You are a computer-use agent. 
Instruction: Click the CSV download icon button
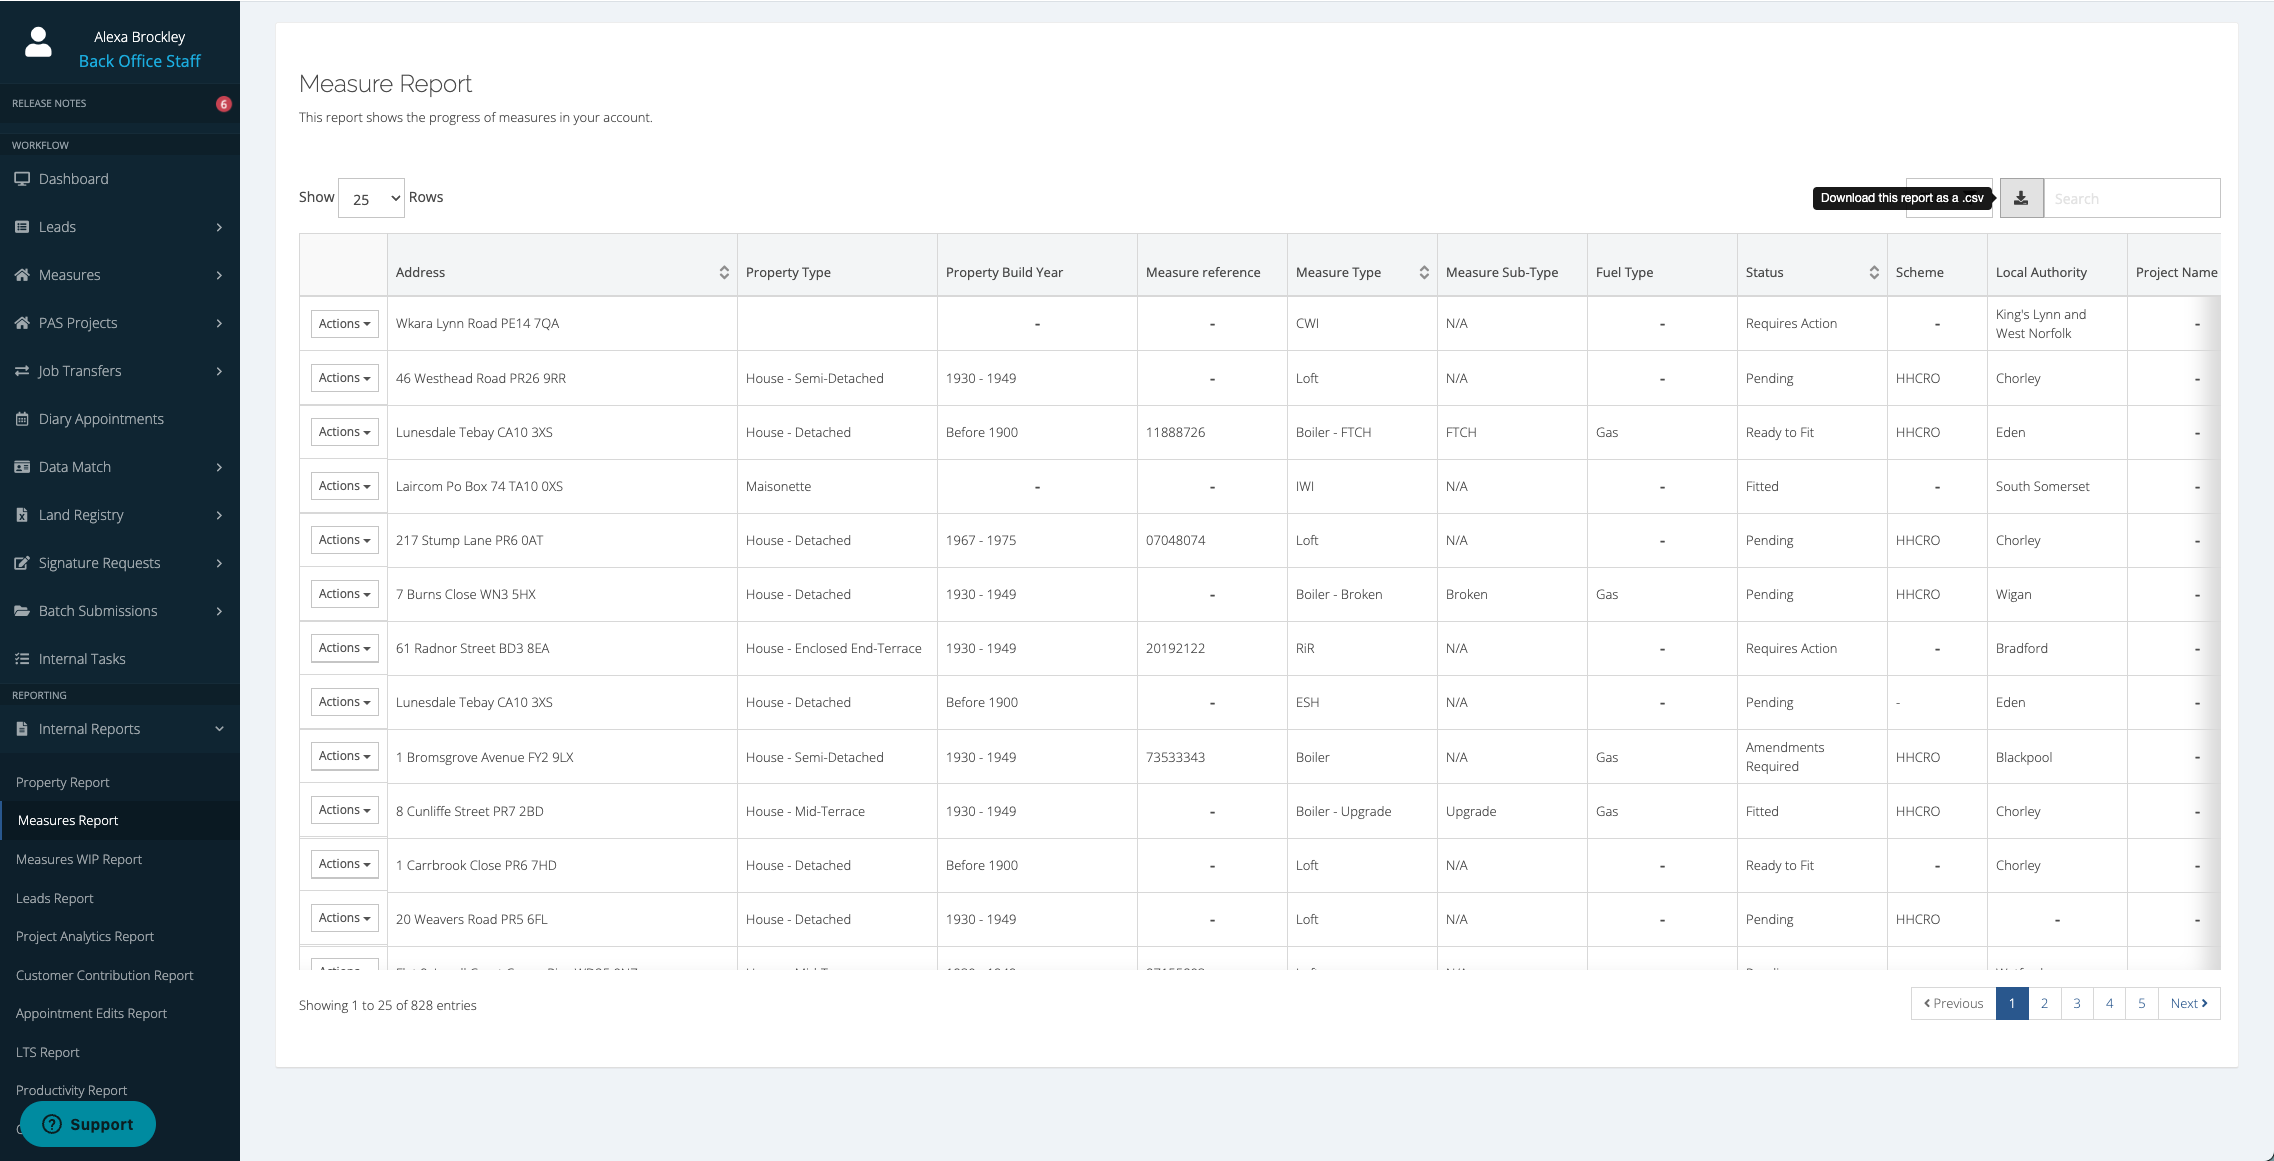[2021, 198]
